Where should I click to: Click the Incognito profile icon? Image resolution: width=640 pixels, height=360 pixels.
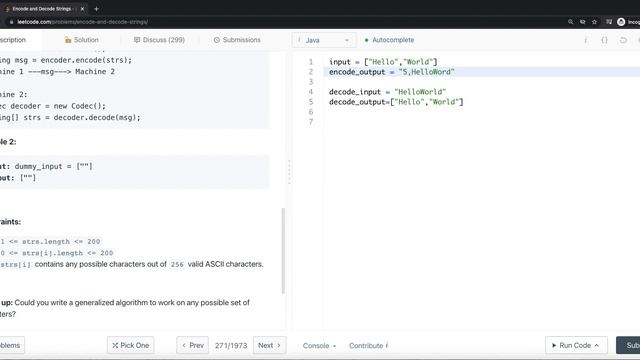(621, 22)
